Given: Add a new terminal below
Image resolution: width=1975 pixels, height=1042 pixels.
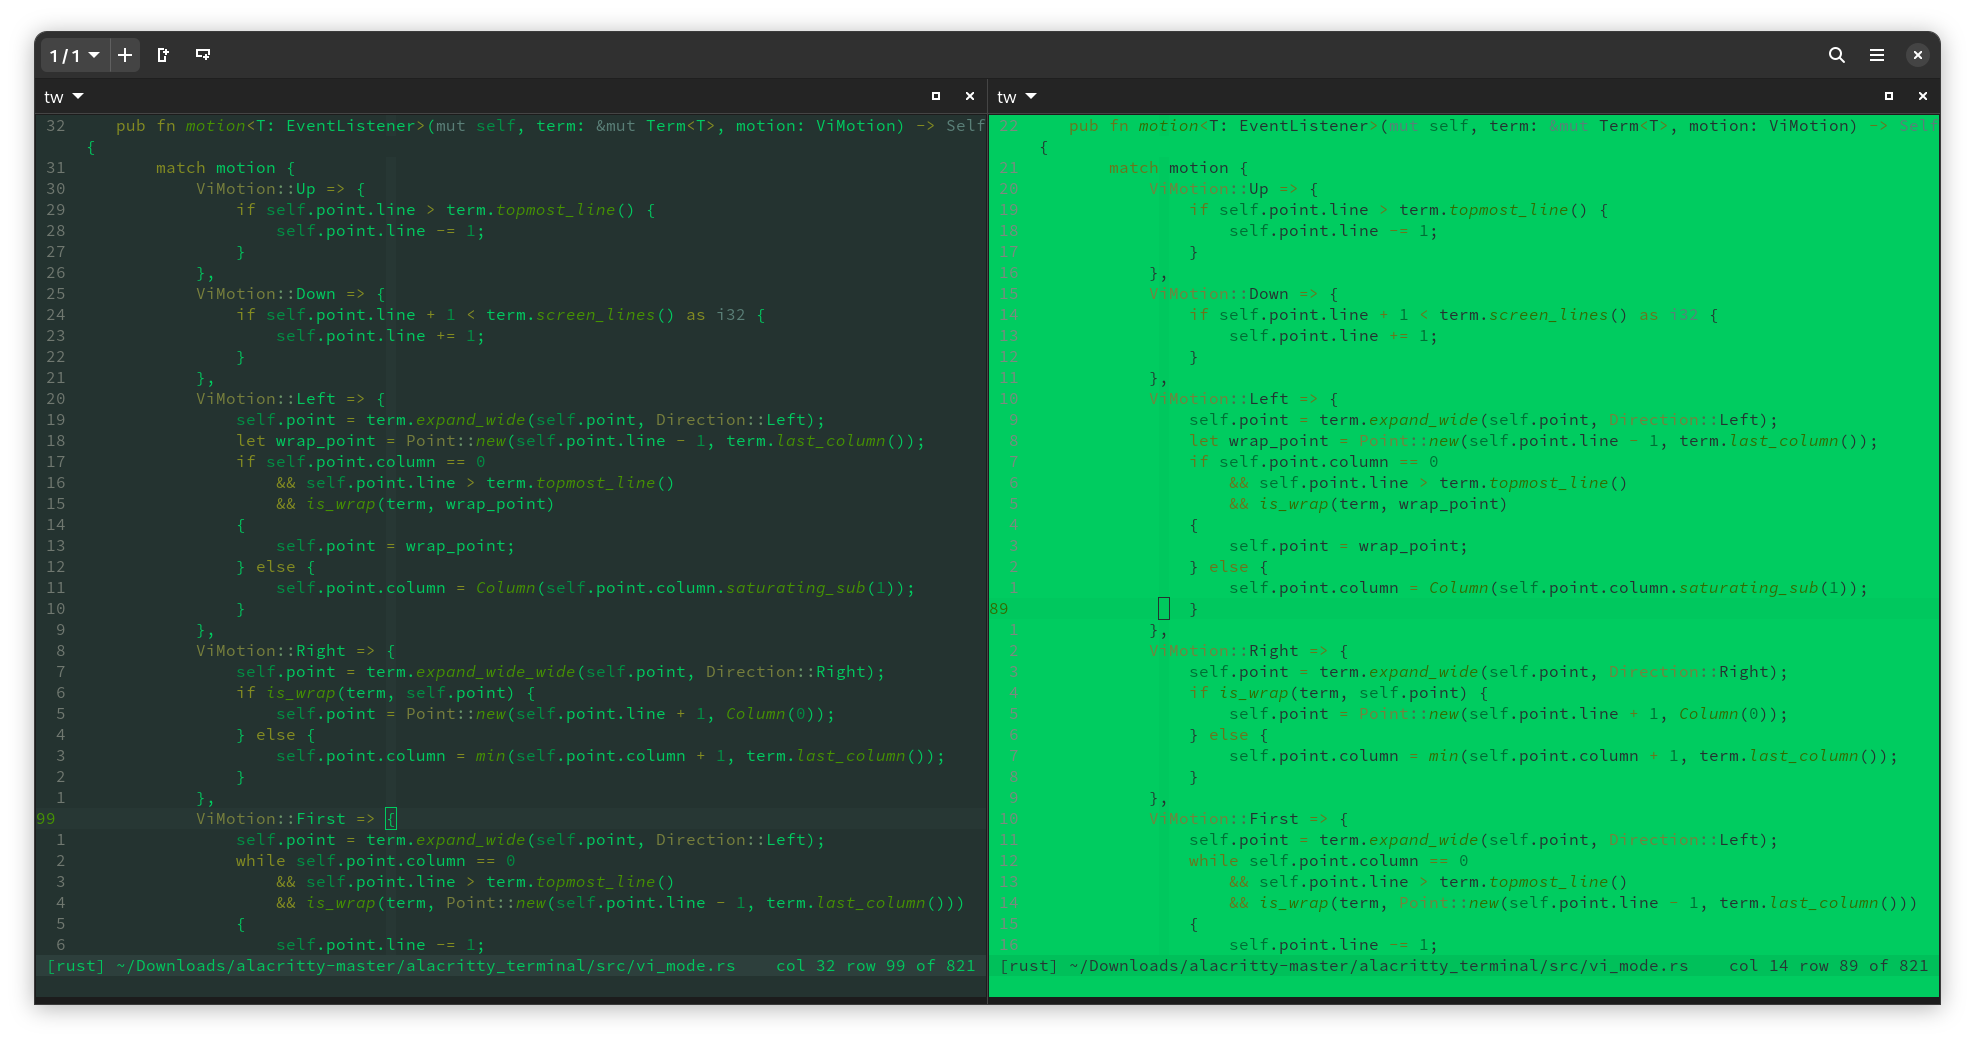Looking at the screenshot, I should 203,55.
